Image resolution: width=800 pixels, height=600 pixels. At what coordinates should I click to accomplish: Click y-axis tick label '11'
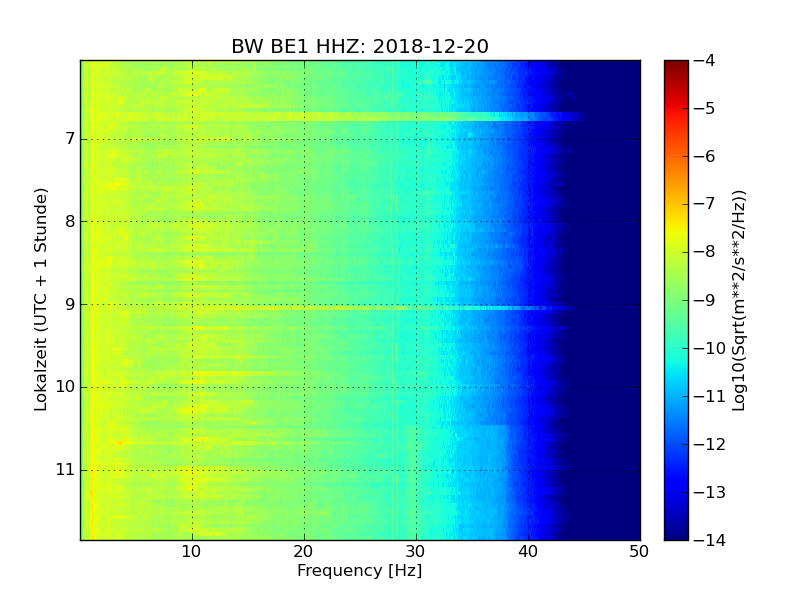click(x=65, y=470)
